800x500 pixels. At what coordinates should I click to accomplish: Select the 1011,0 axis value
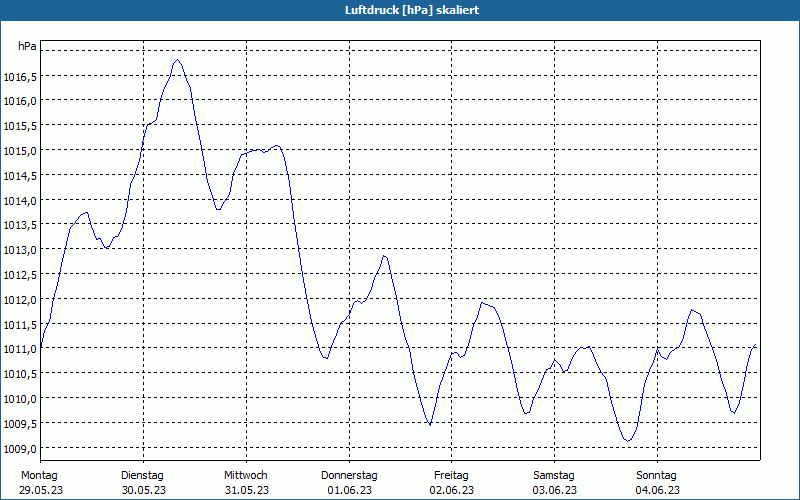(x=20, y=349)
